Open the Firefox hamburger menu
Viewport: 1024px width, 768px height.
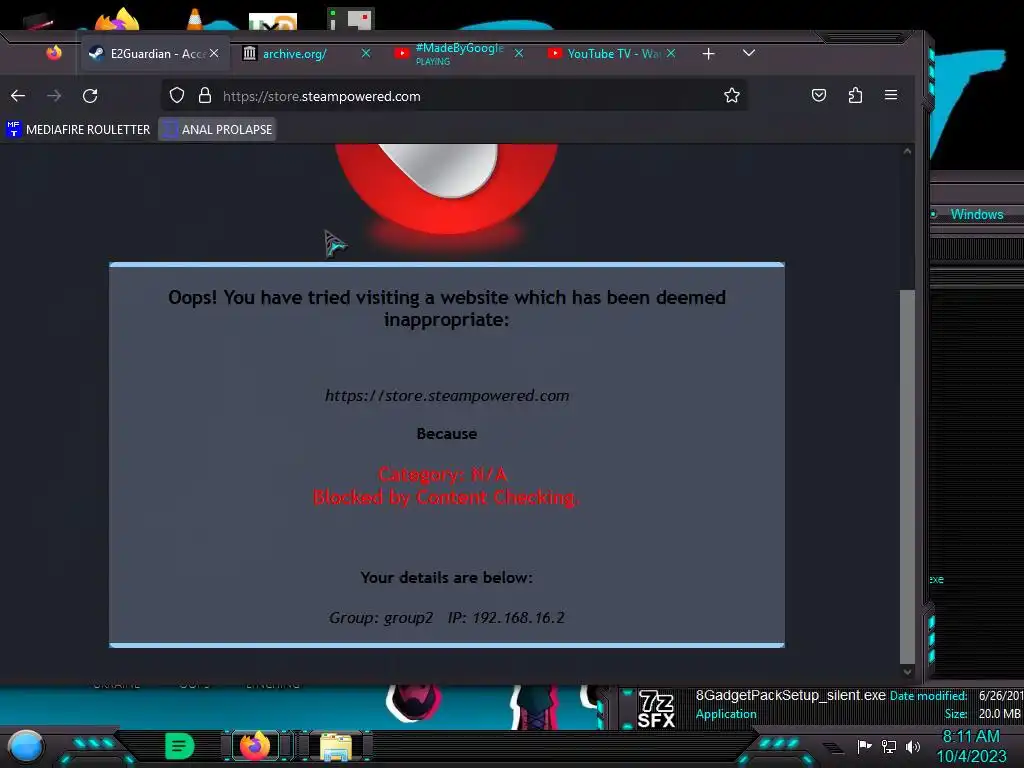coord(891,95)
